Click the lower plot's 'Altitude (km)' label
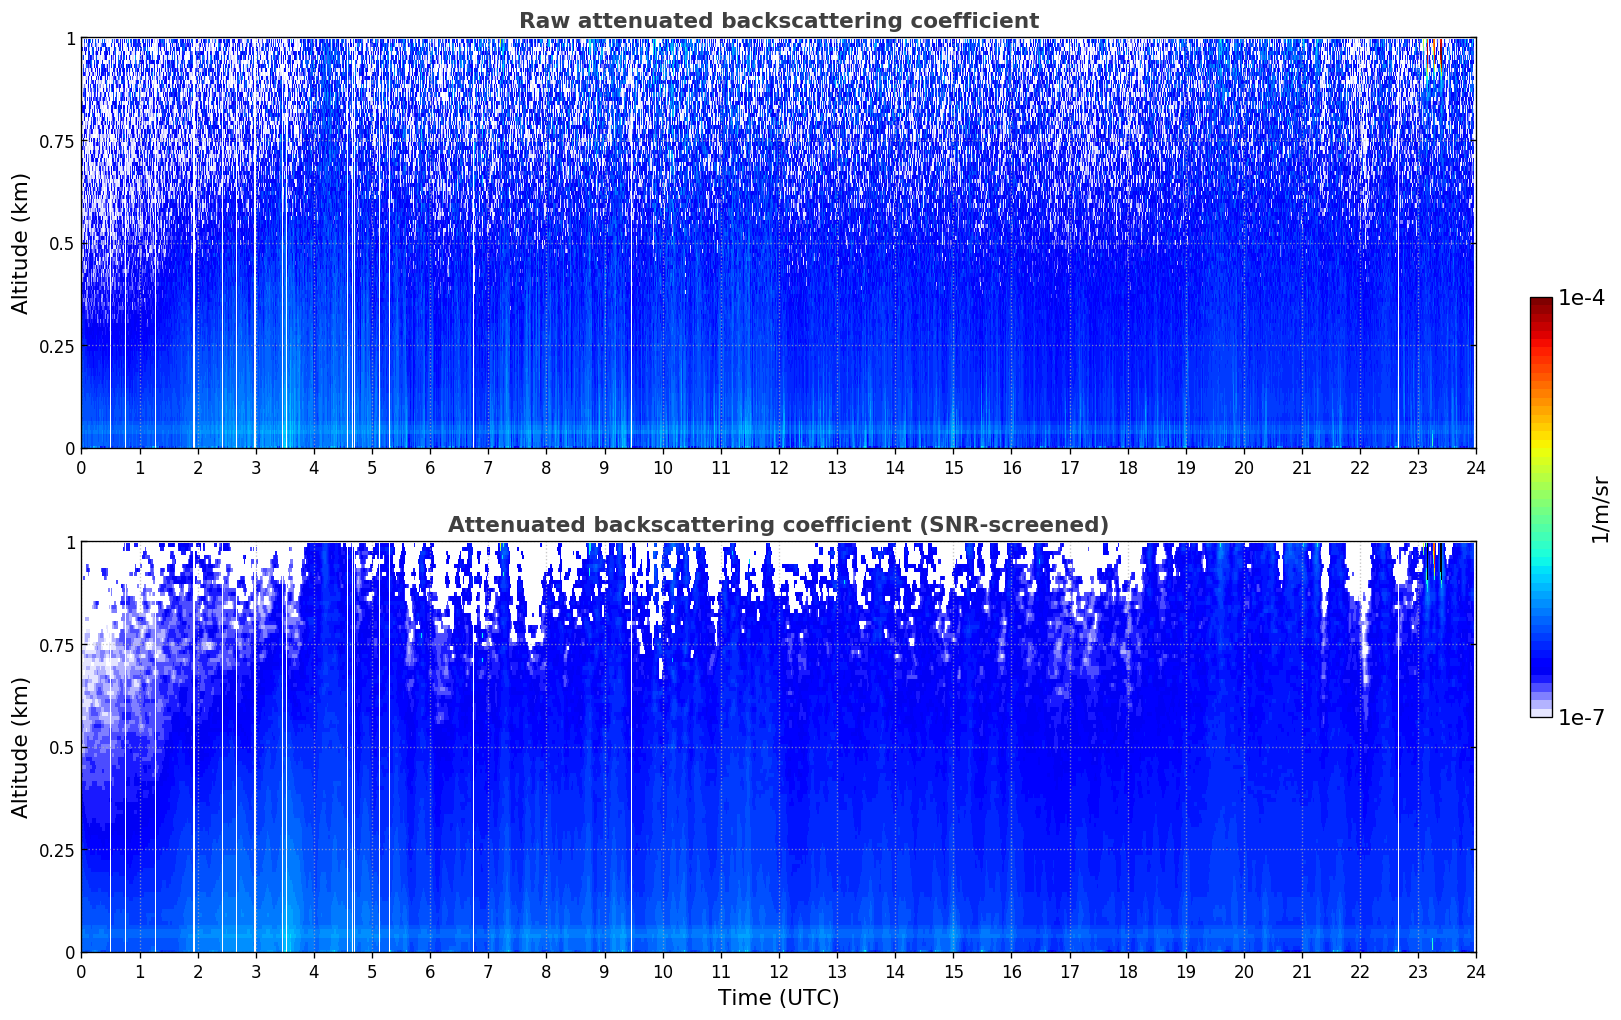This screenshot has width=1621, height=1020. tap(21, 747)
